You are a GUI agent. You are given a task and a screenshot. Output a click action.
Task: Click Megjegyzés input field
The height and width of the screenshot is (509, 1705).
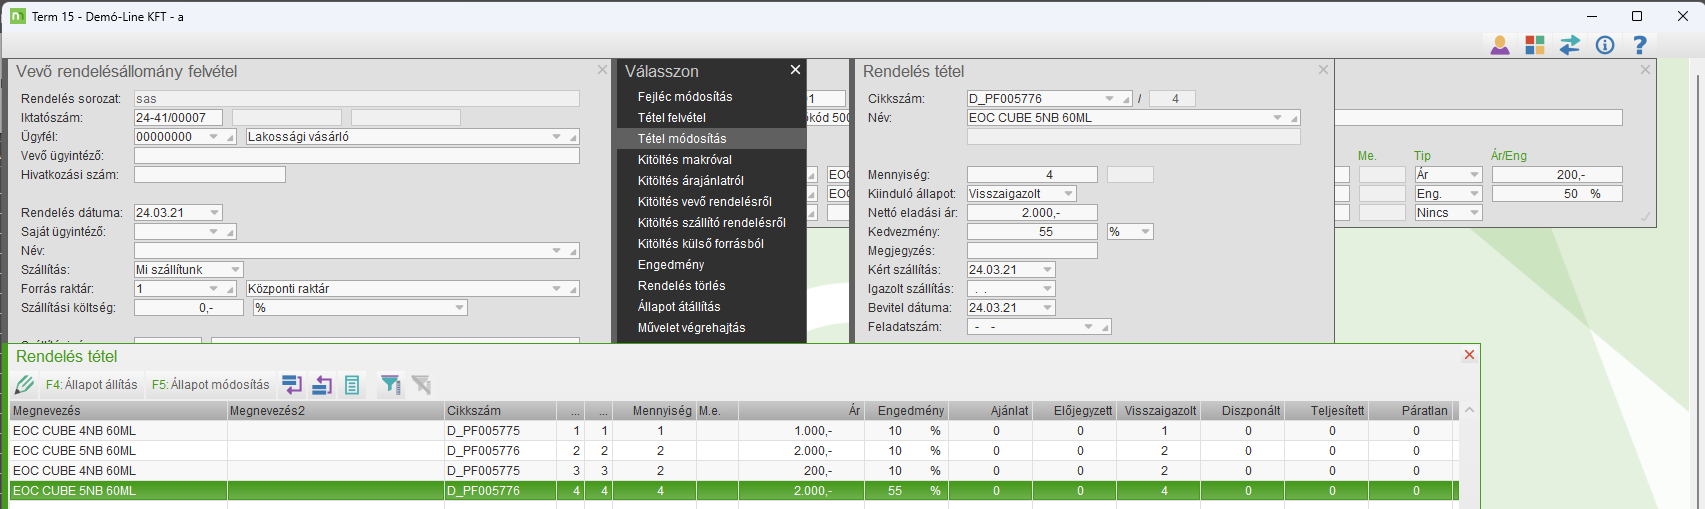[x=1032, y=251]
